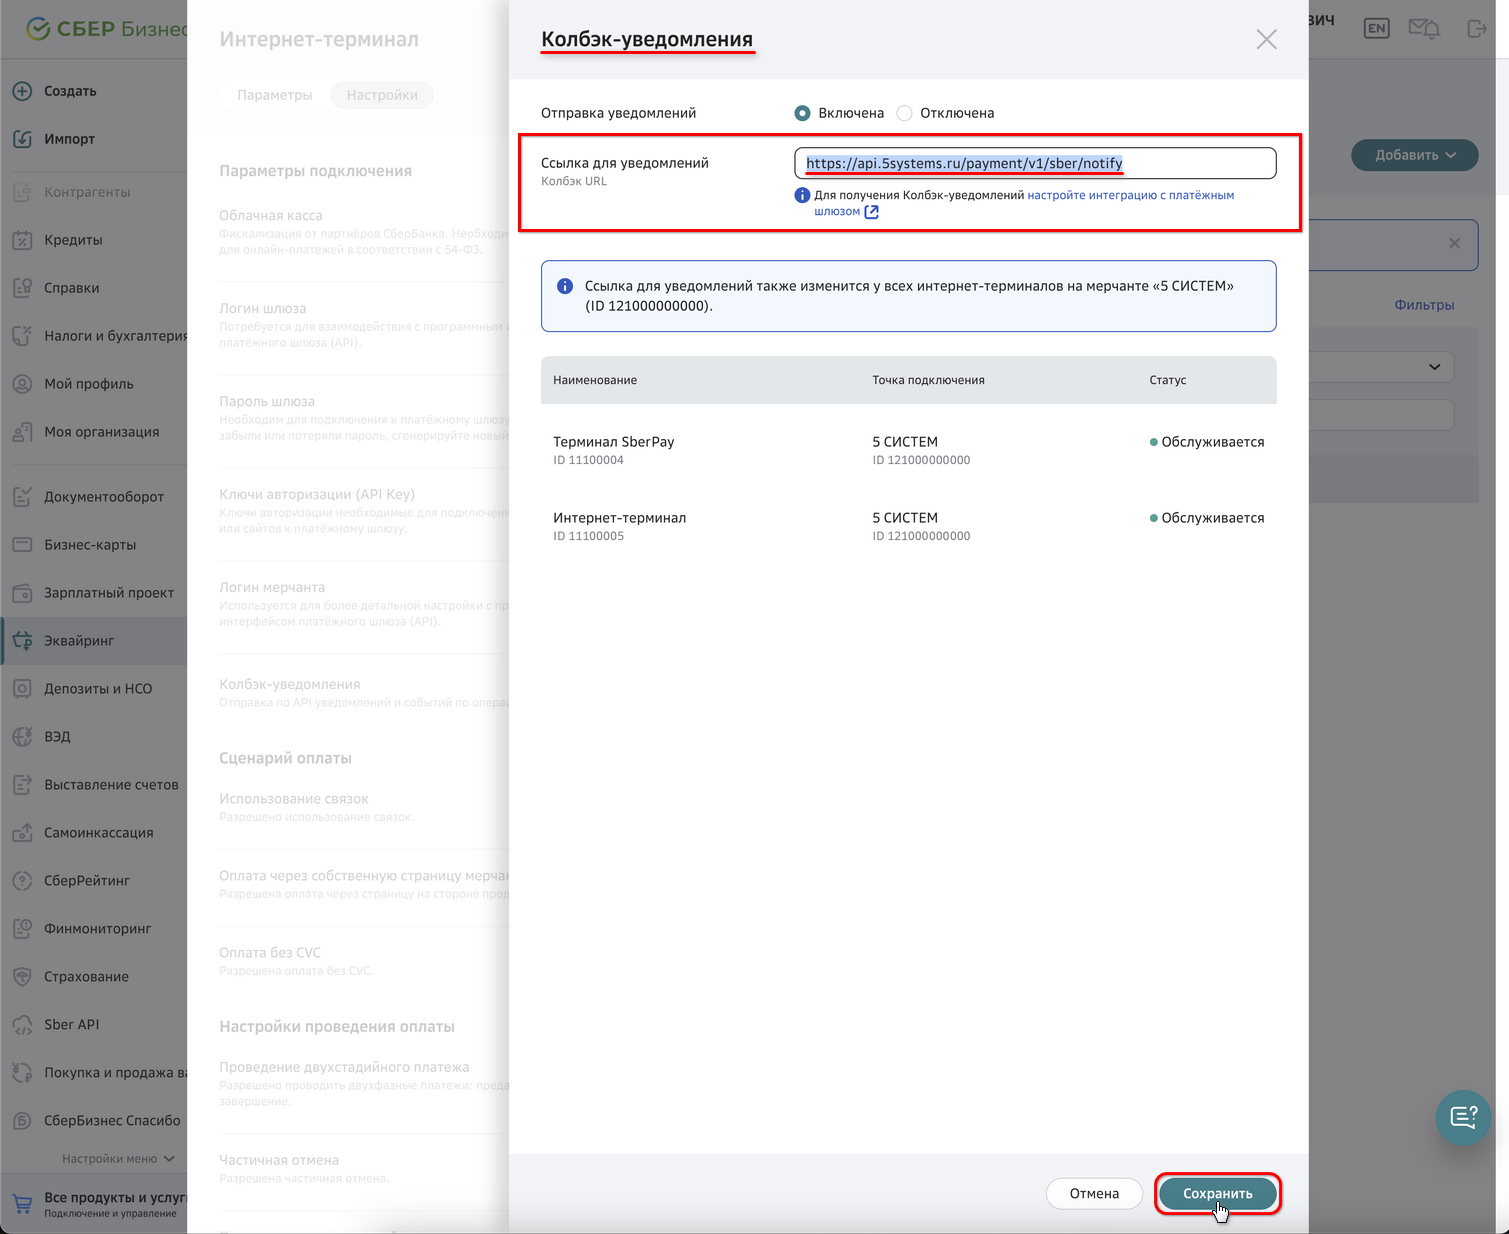Click the Создать plus icon
This screenshot has height=1234, width=1509.
[22, 91]
